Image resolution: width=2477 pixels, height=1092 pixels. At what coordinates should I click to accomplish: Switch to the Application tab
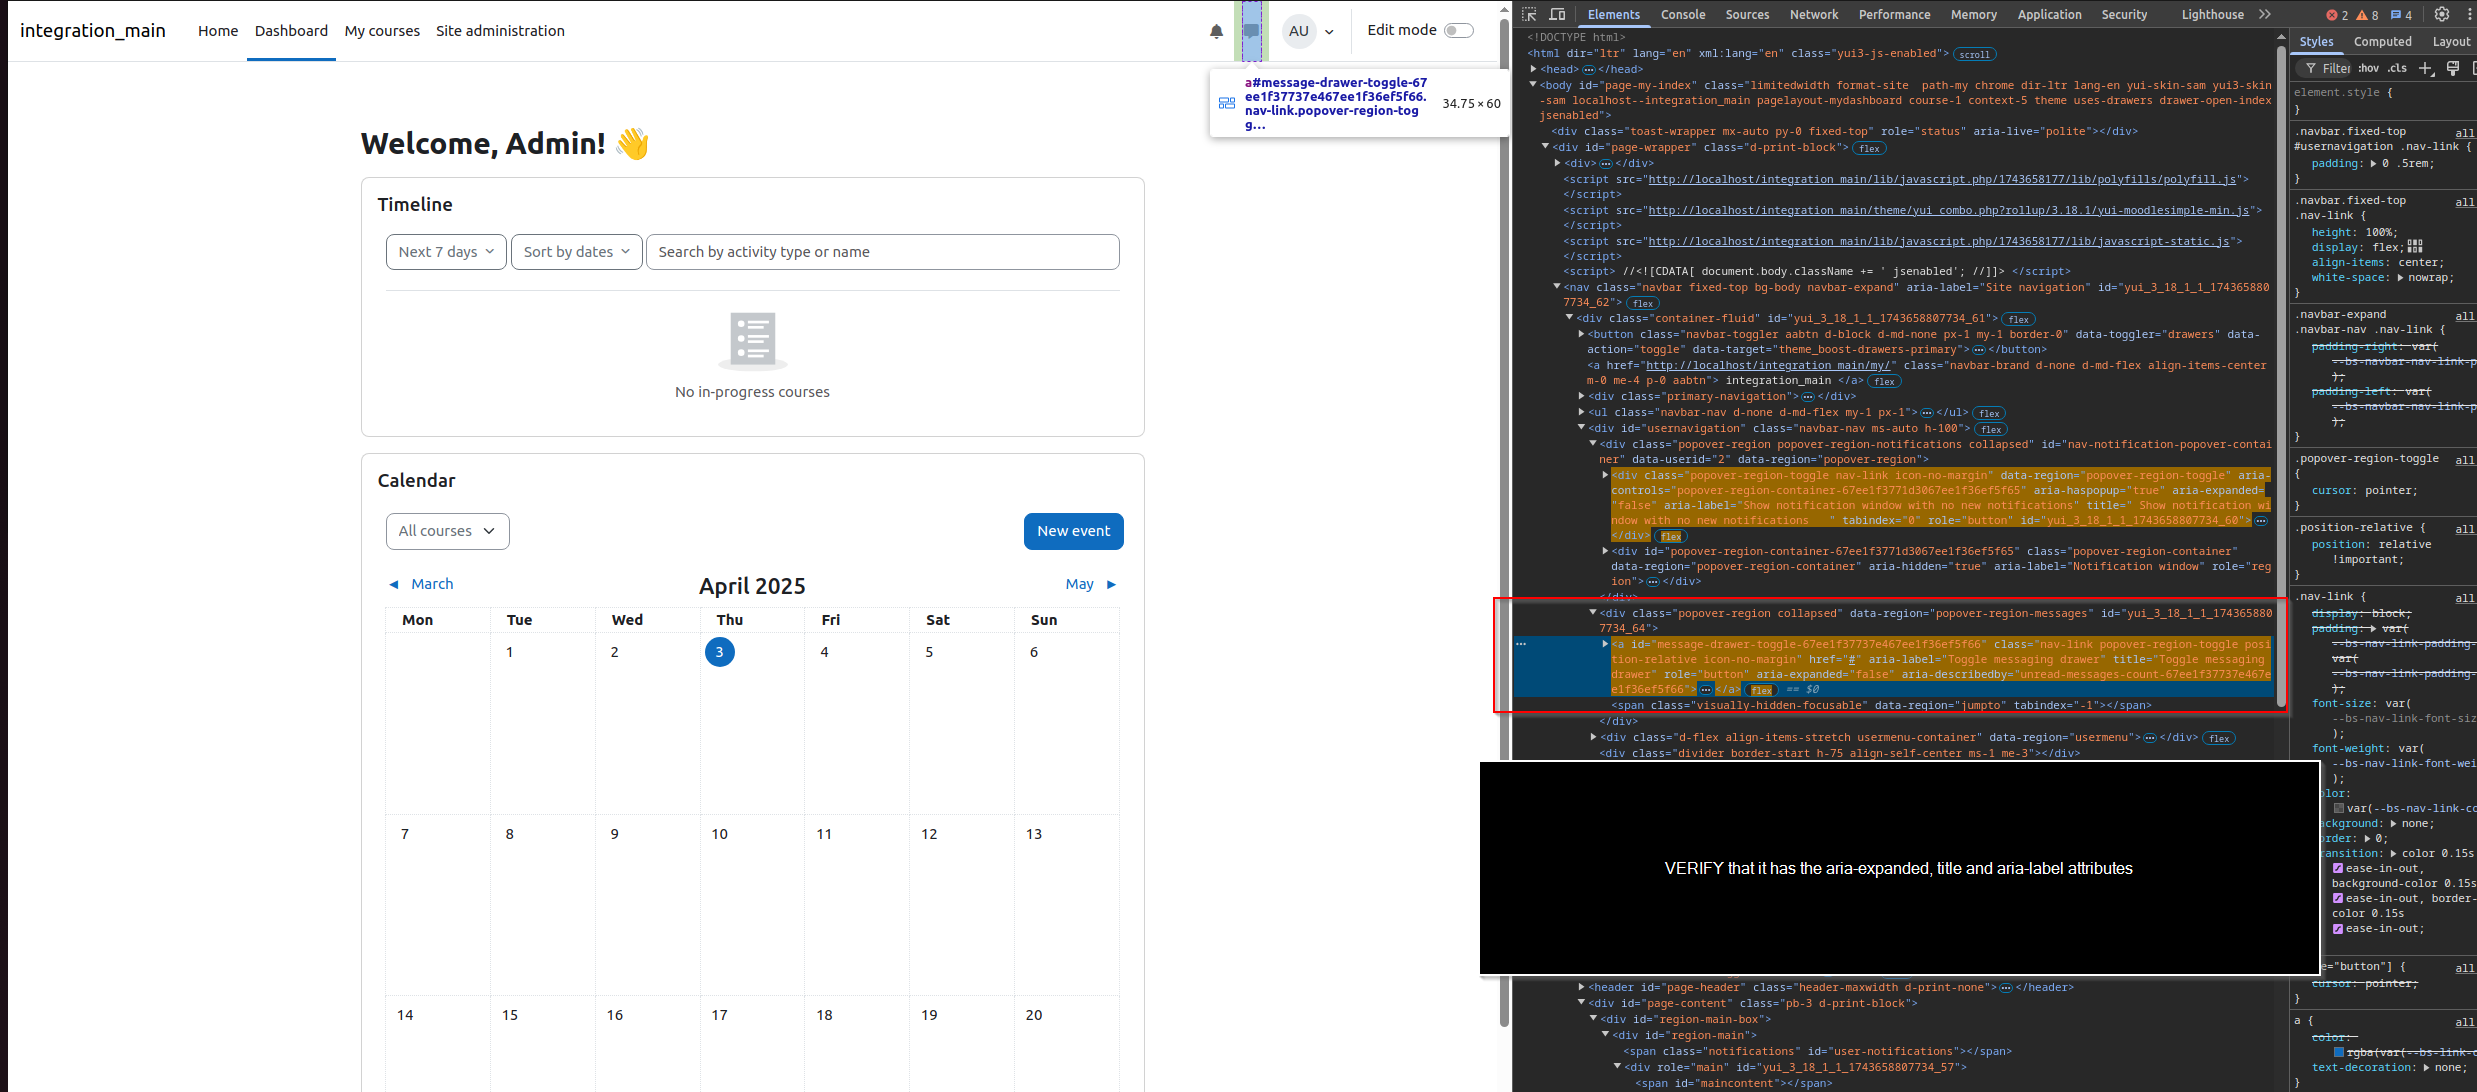point(2049,14)
